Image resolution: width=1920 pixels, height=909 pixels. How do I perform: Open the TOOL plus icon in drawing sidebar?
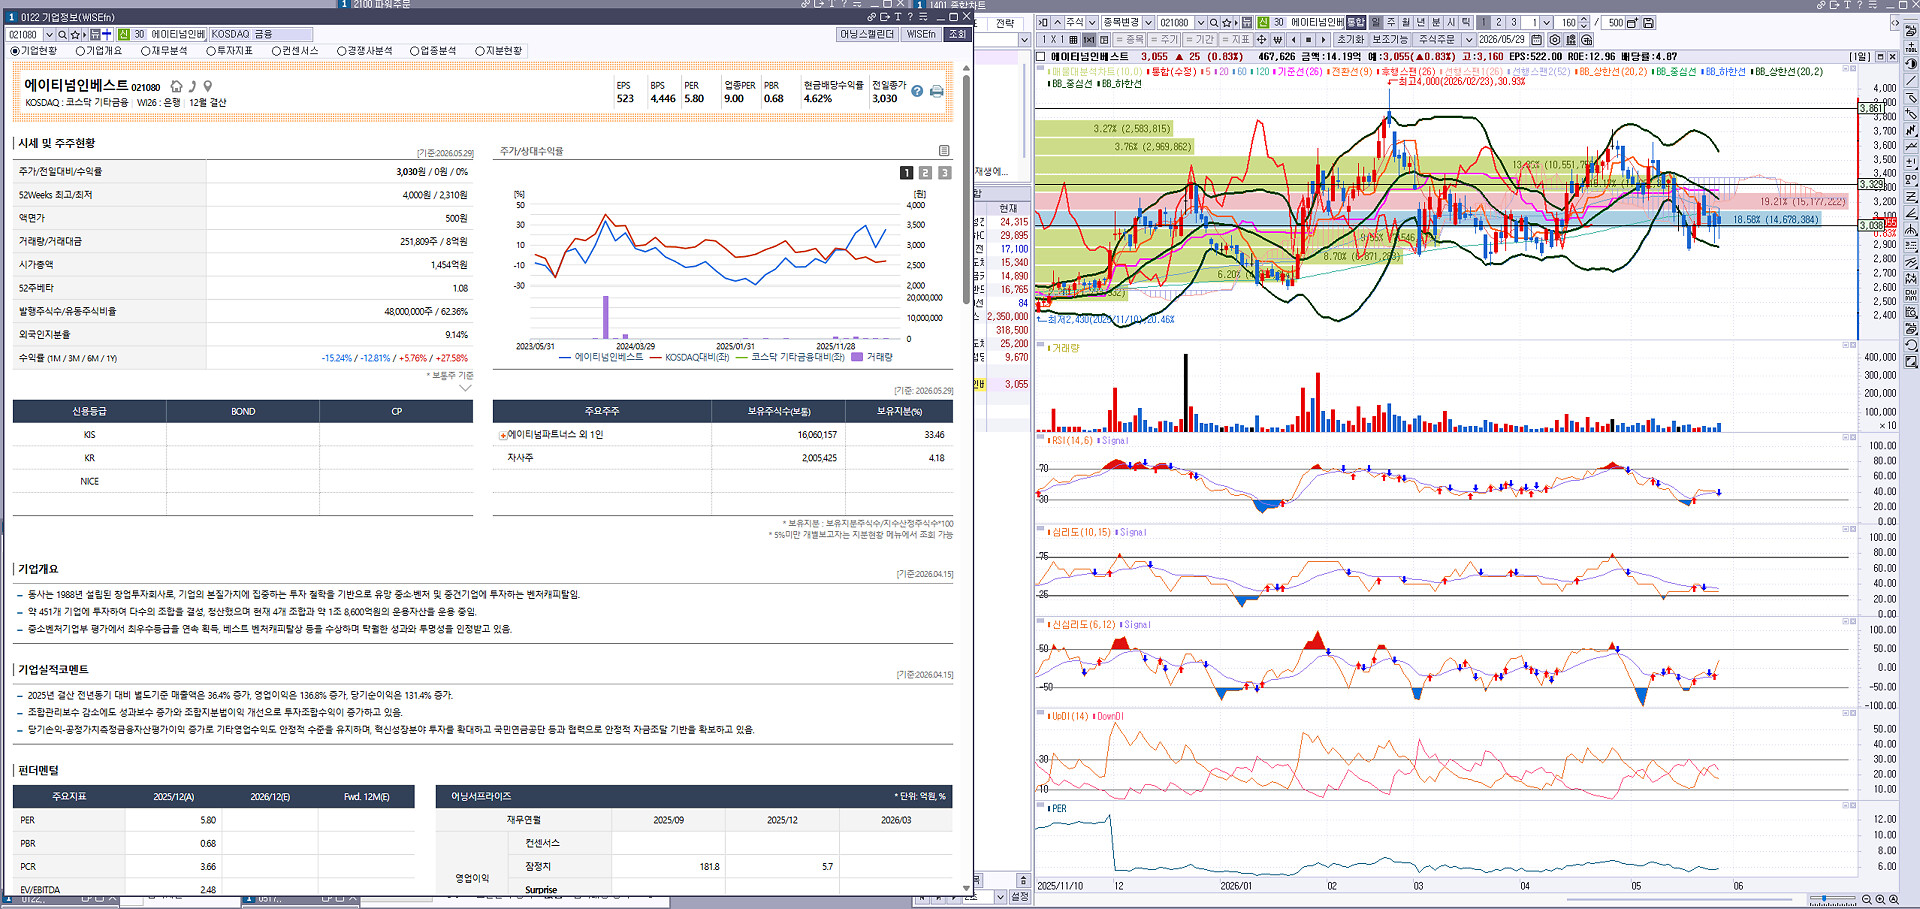point(1912,48)
